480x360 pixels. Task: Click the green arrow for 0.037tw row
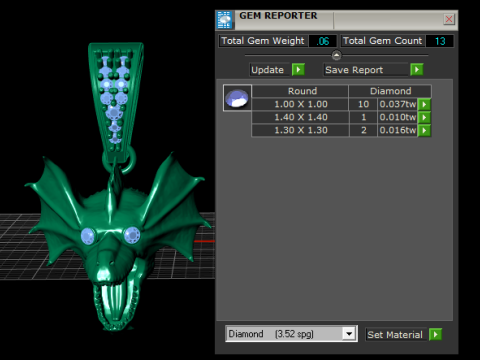(424, 104)
